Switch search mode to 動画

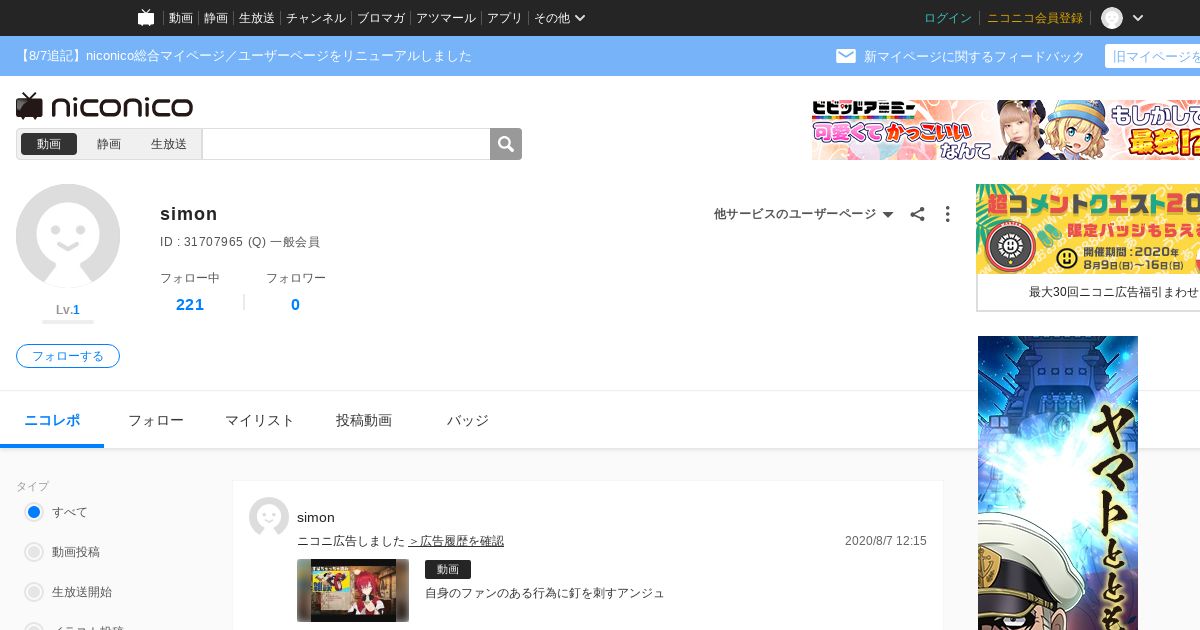tap(49, 144)
